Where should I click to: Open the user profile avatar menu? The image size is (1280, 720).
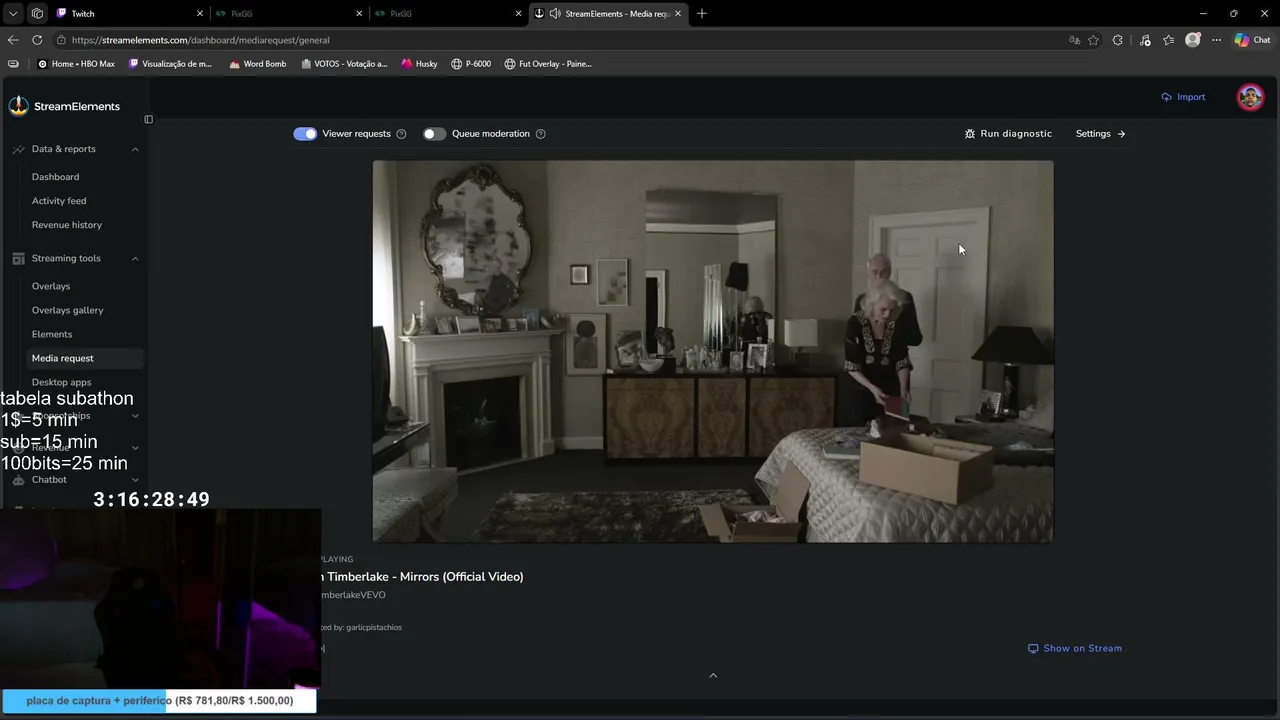click(1250, 97)
